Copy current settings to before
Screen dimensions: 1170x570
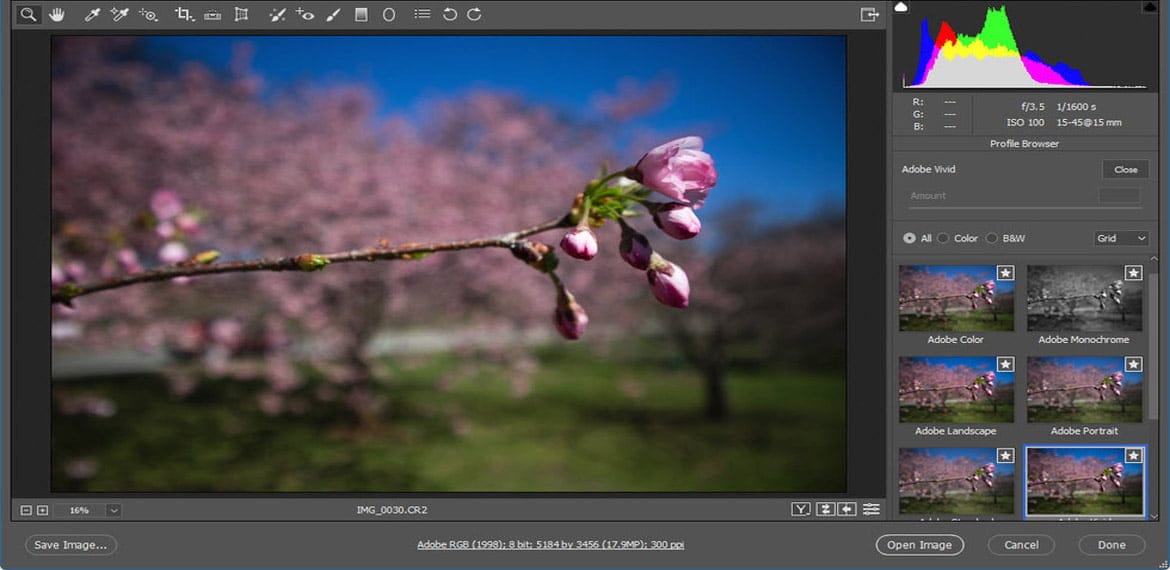pyautogui.click(x=847, y=510)
